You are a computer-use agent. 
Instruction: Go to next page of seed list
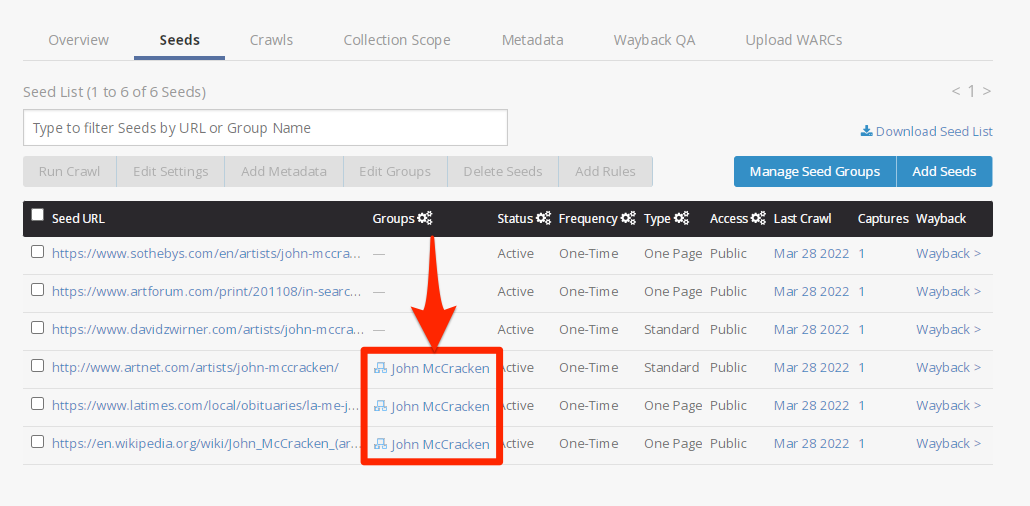point(987,91)
